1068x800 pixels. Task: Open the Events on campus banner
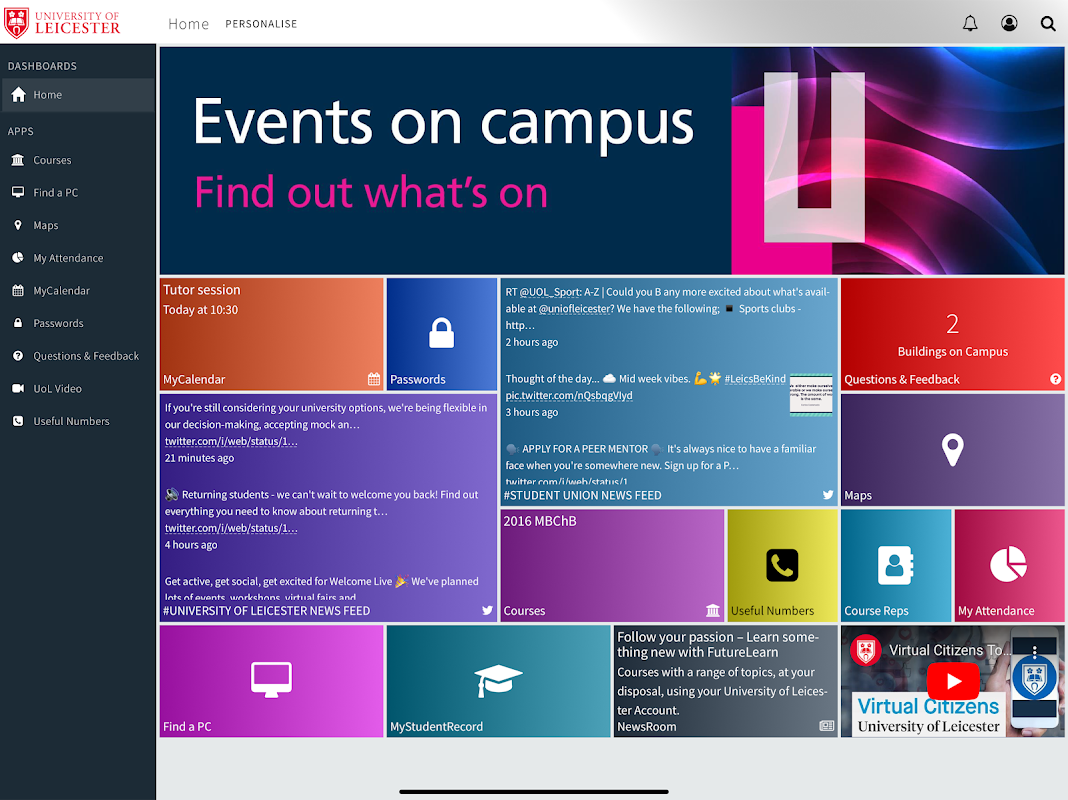point(612,161)
